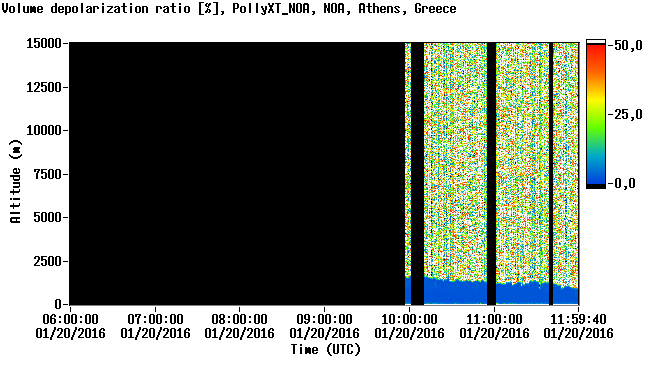Click the black data gap before 11:00:00

tap(491, 173)
